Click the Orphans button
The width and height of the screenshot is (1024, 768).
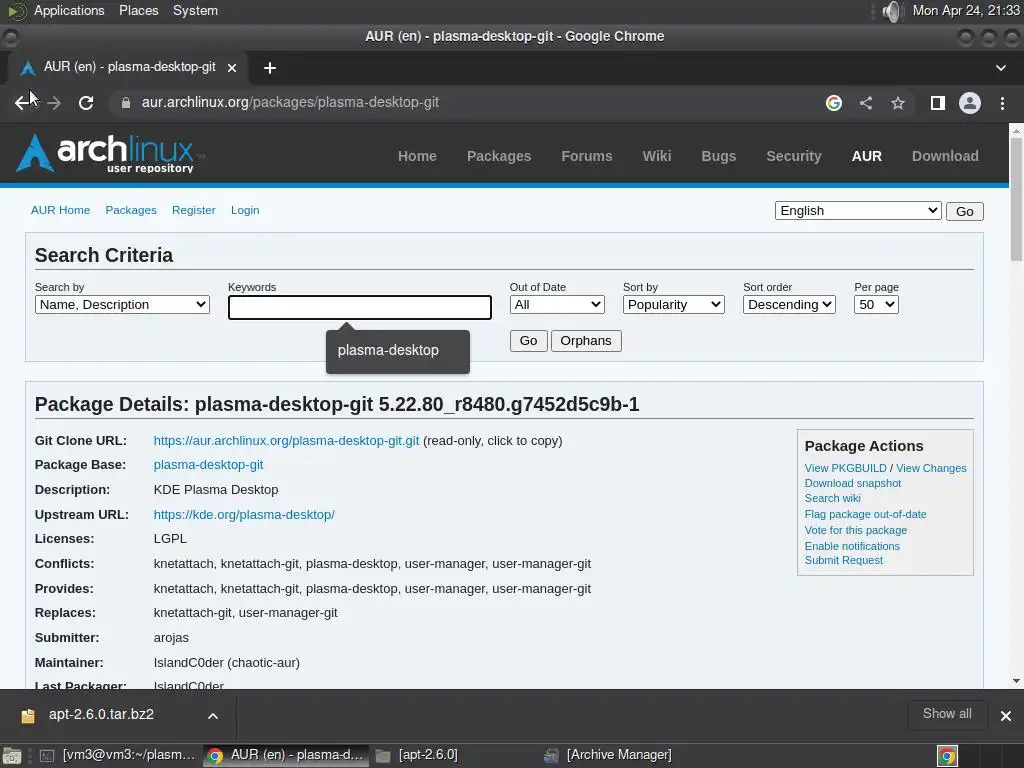(x=586, y=341)
